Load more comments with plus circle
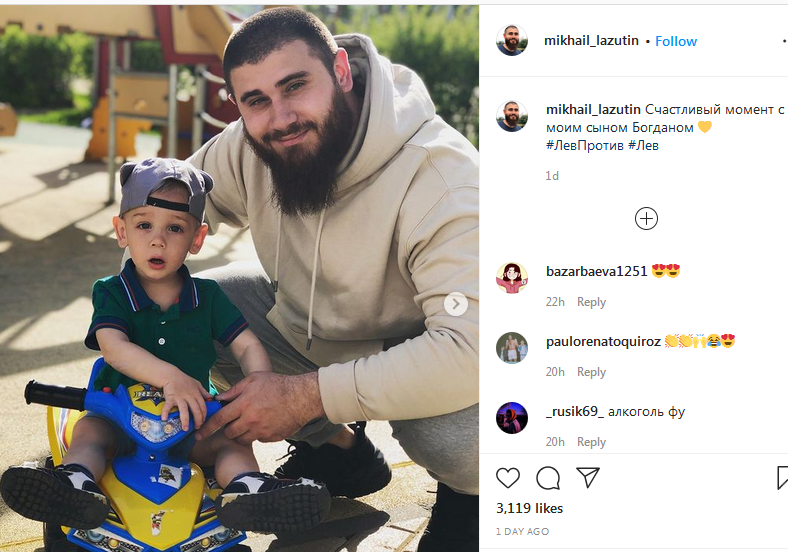 646,219
